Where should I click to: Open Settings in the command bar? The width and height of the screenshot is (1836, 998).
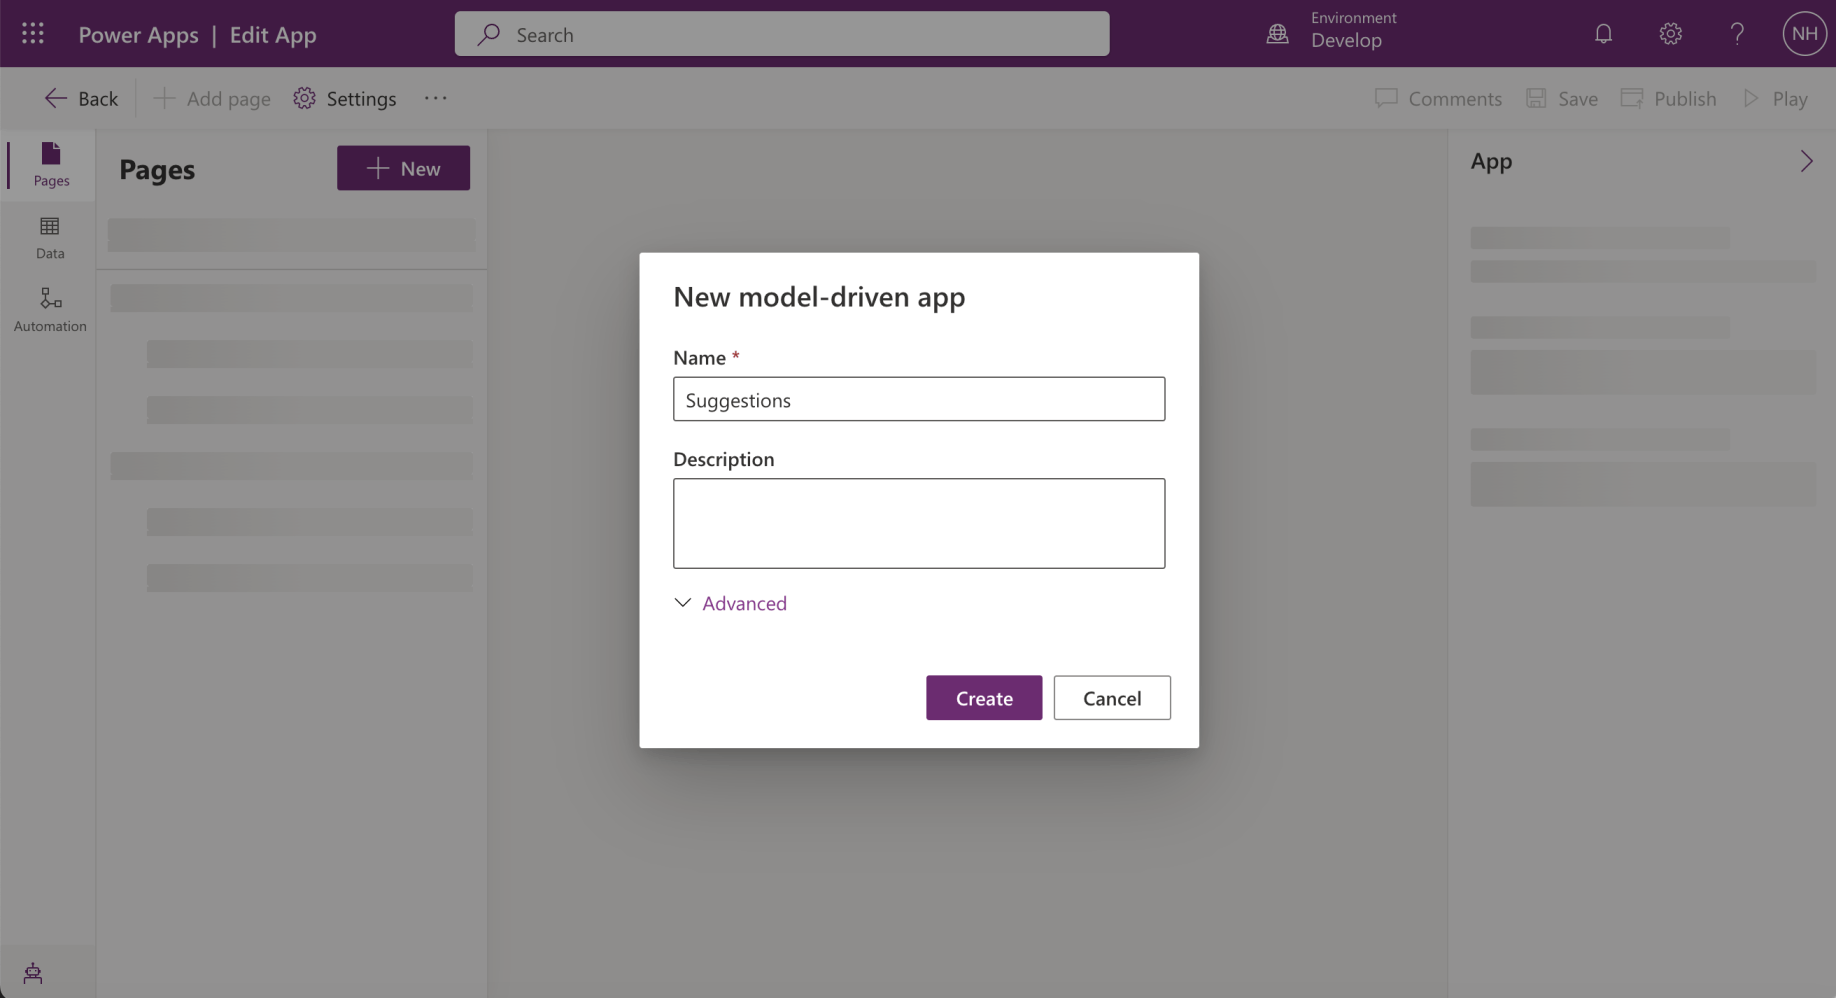pyautogui.click(x=345, y=98)
